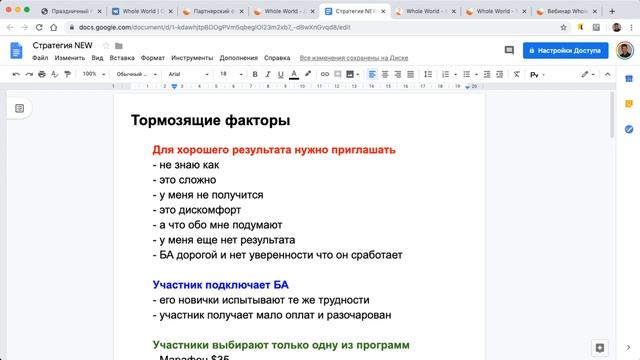
Task: Star the document Стратегия NEW
Action: pyautogui.click(x=106, y=46)
